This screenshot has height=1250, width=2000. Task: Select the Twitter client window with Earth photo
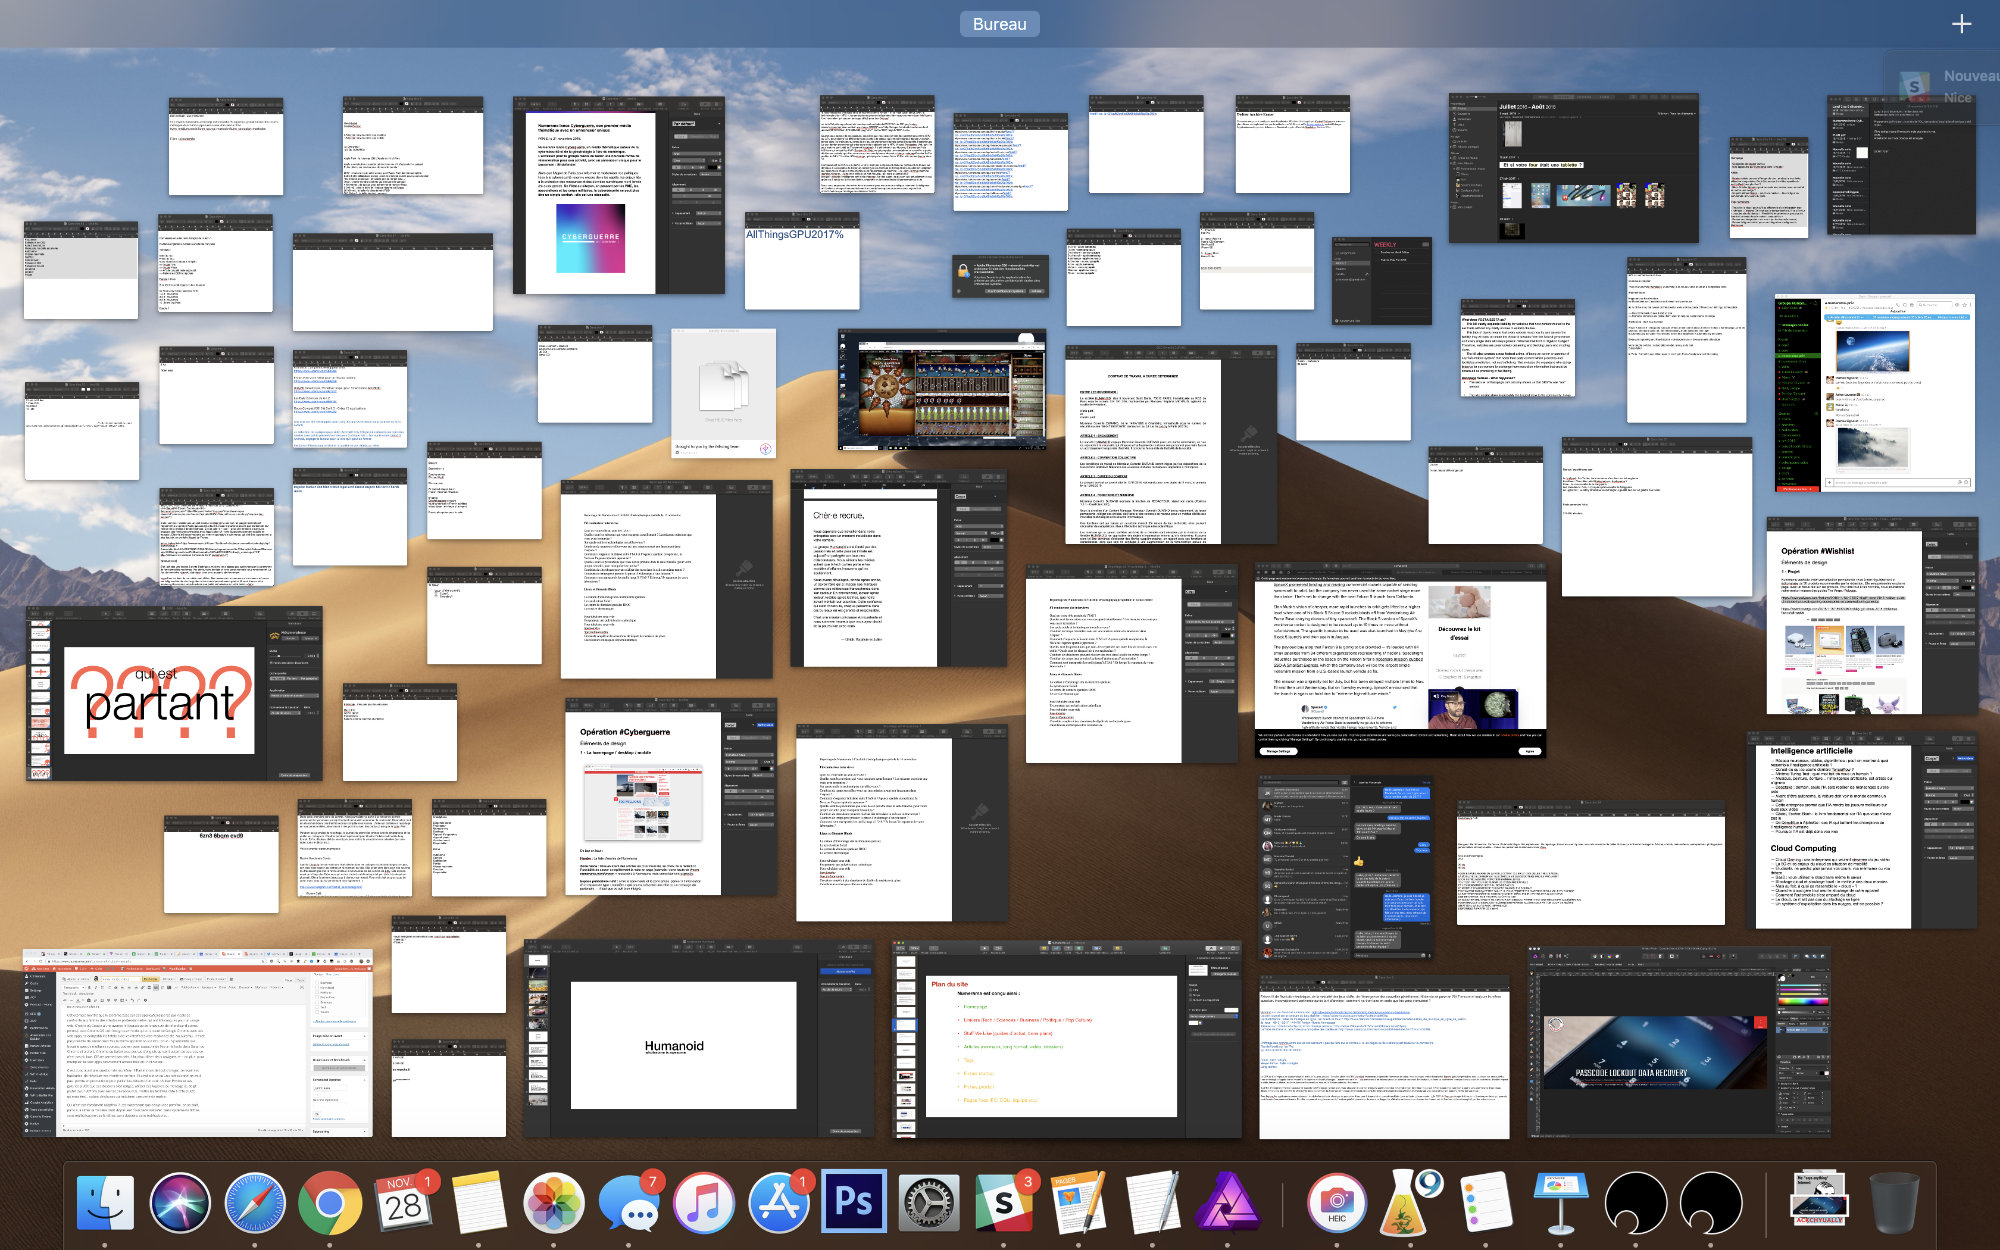pyautogui.click(x=1875, y=393)
